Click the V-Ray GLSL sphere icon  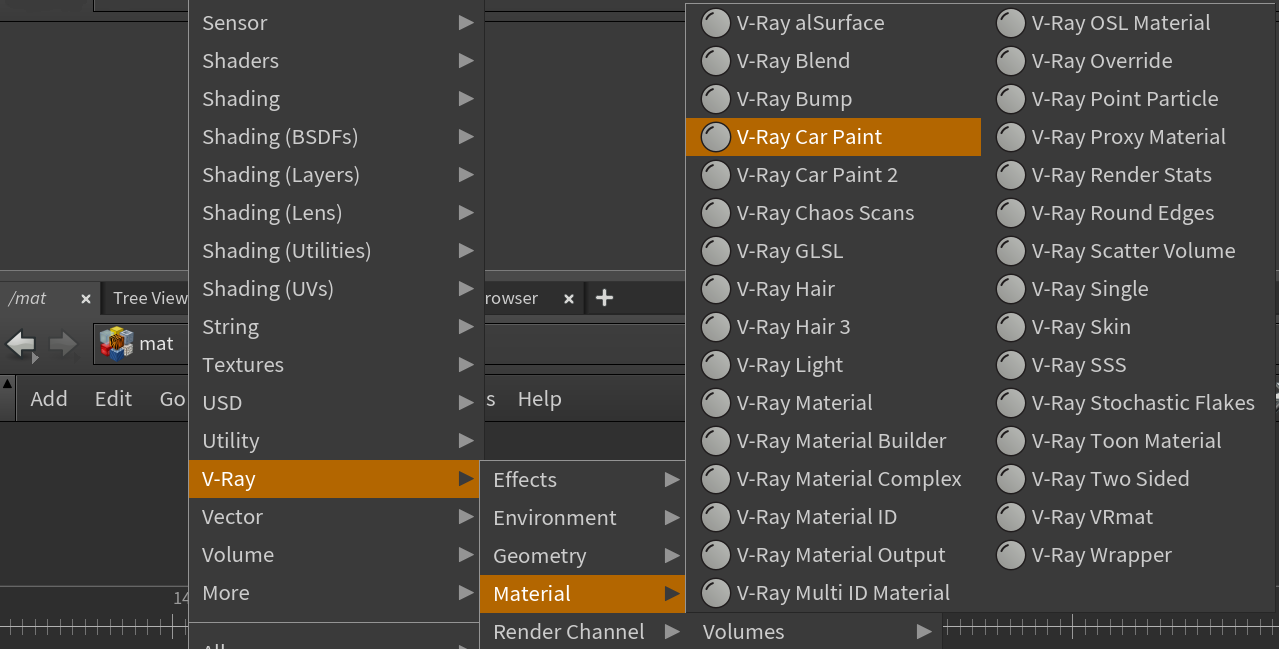715,251
